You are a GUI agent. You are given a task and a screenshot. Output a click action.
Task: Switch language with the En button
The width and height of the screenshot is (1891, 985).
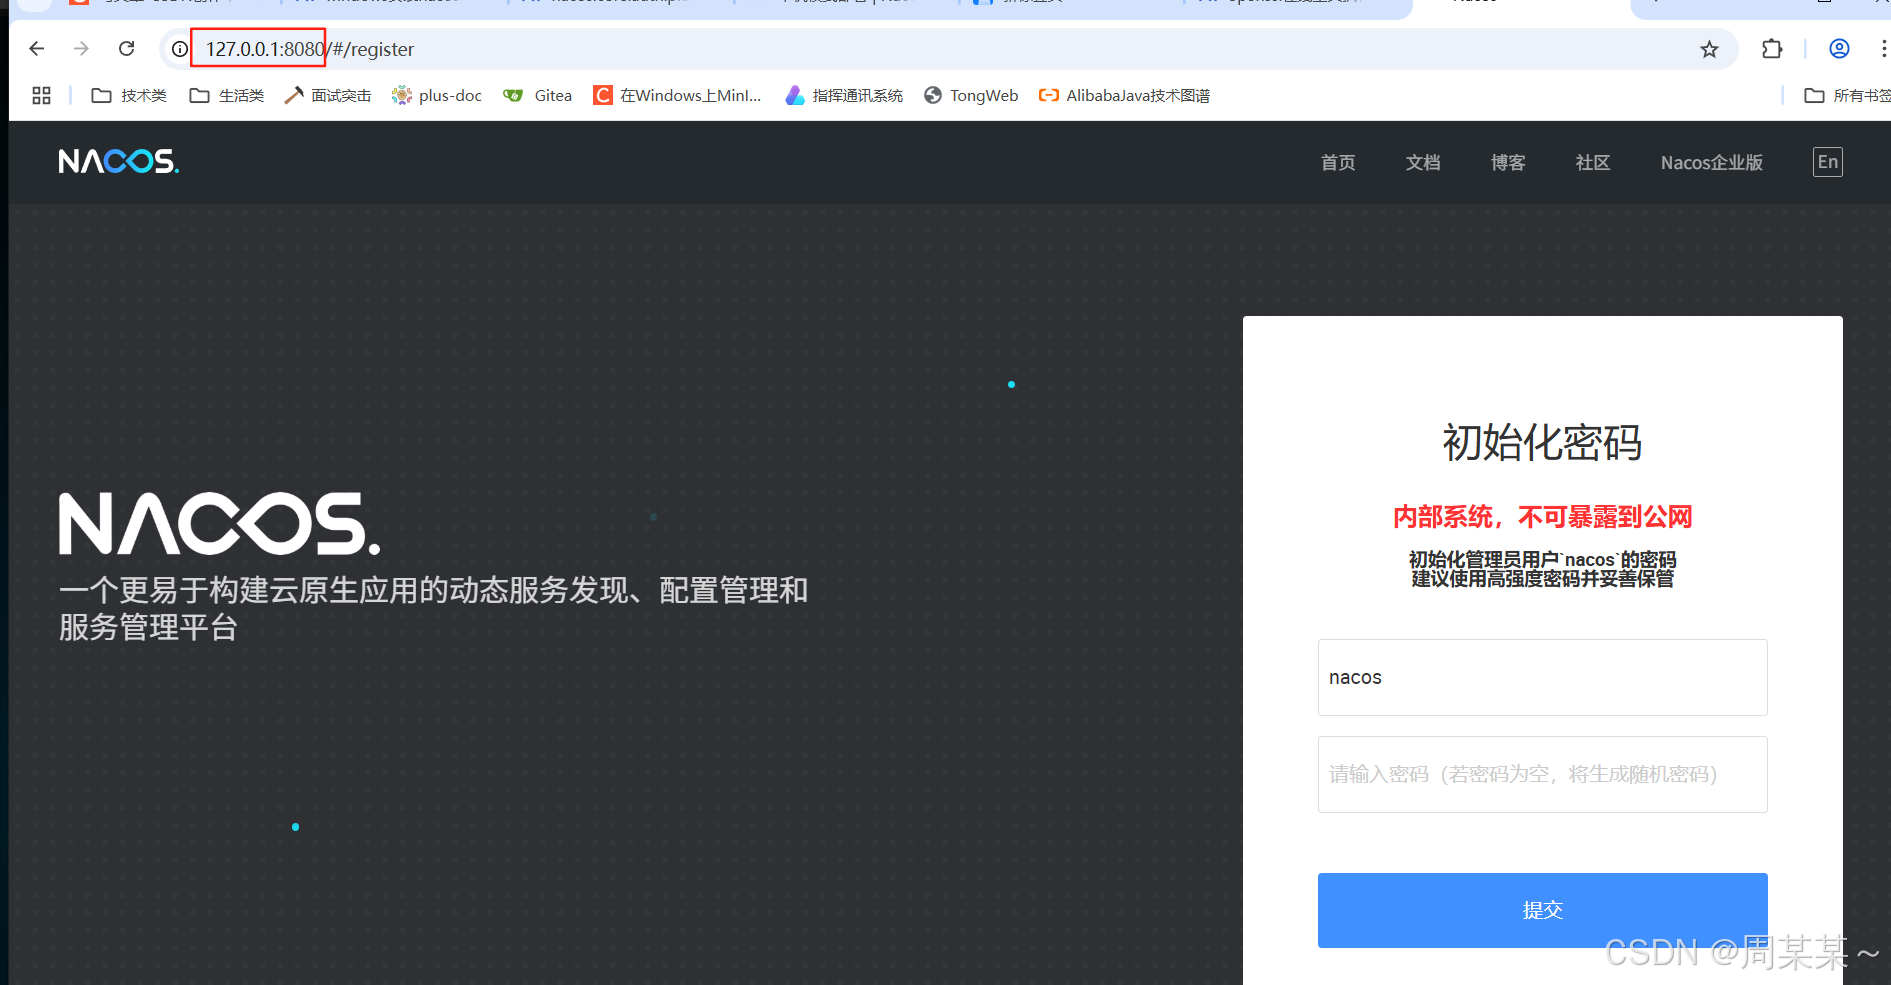1827,162
